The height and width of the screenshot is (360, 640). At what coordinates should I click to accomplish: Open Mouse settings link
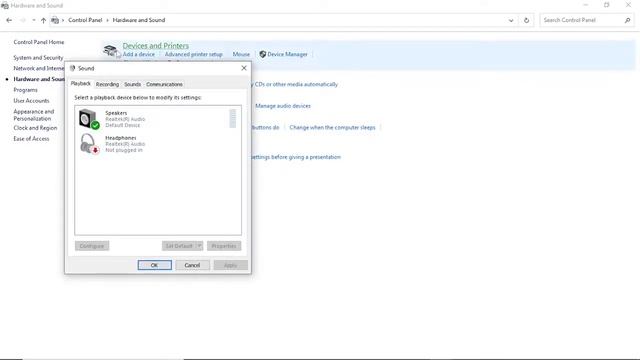[241, 54]
